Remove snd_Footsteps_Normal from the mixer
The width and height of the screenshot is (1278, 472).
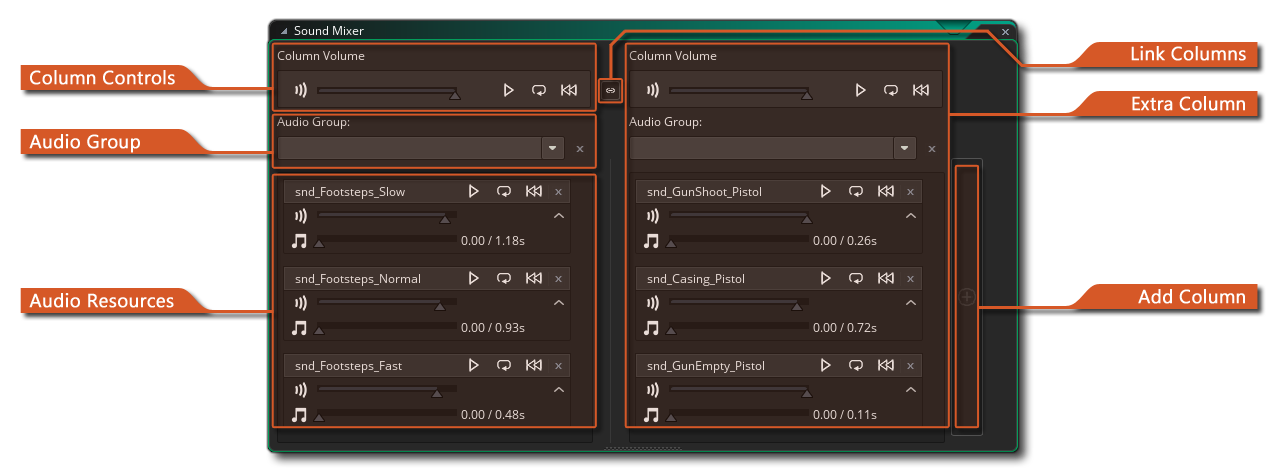tap(559, 278)
